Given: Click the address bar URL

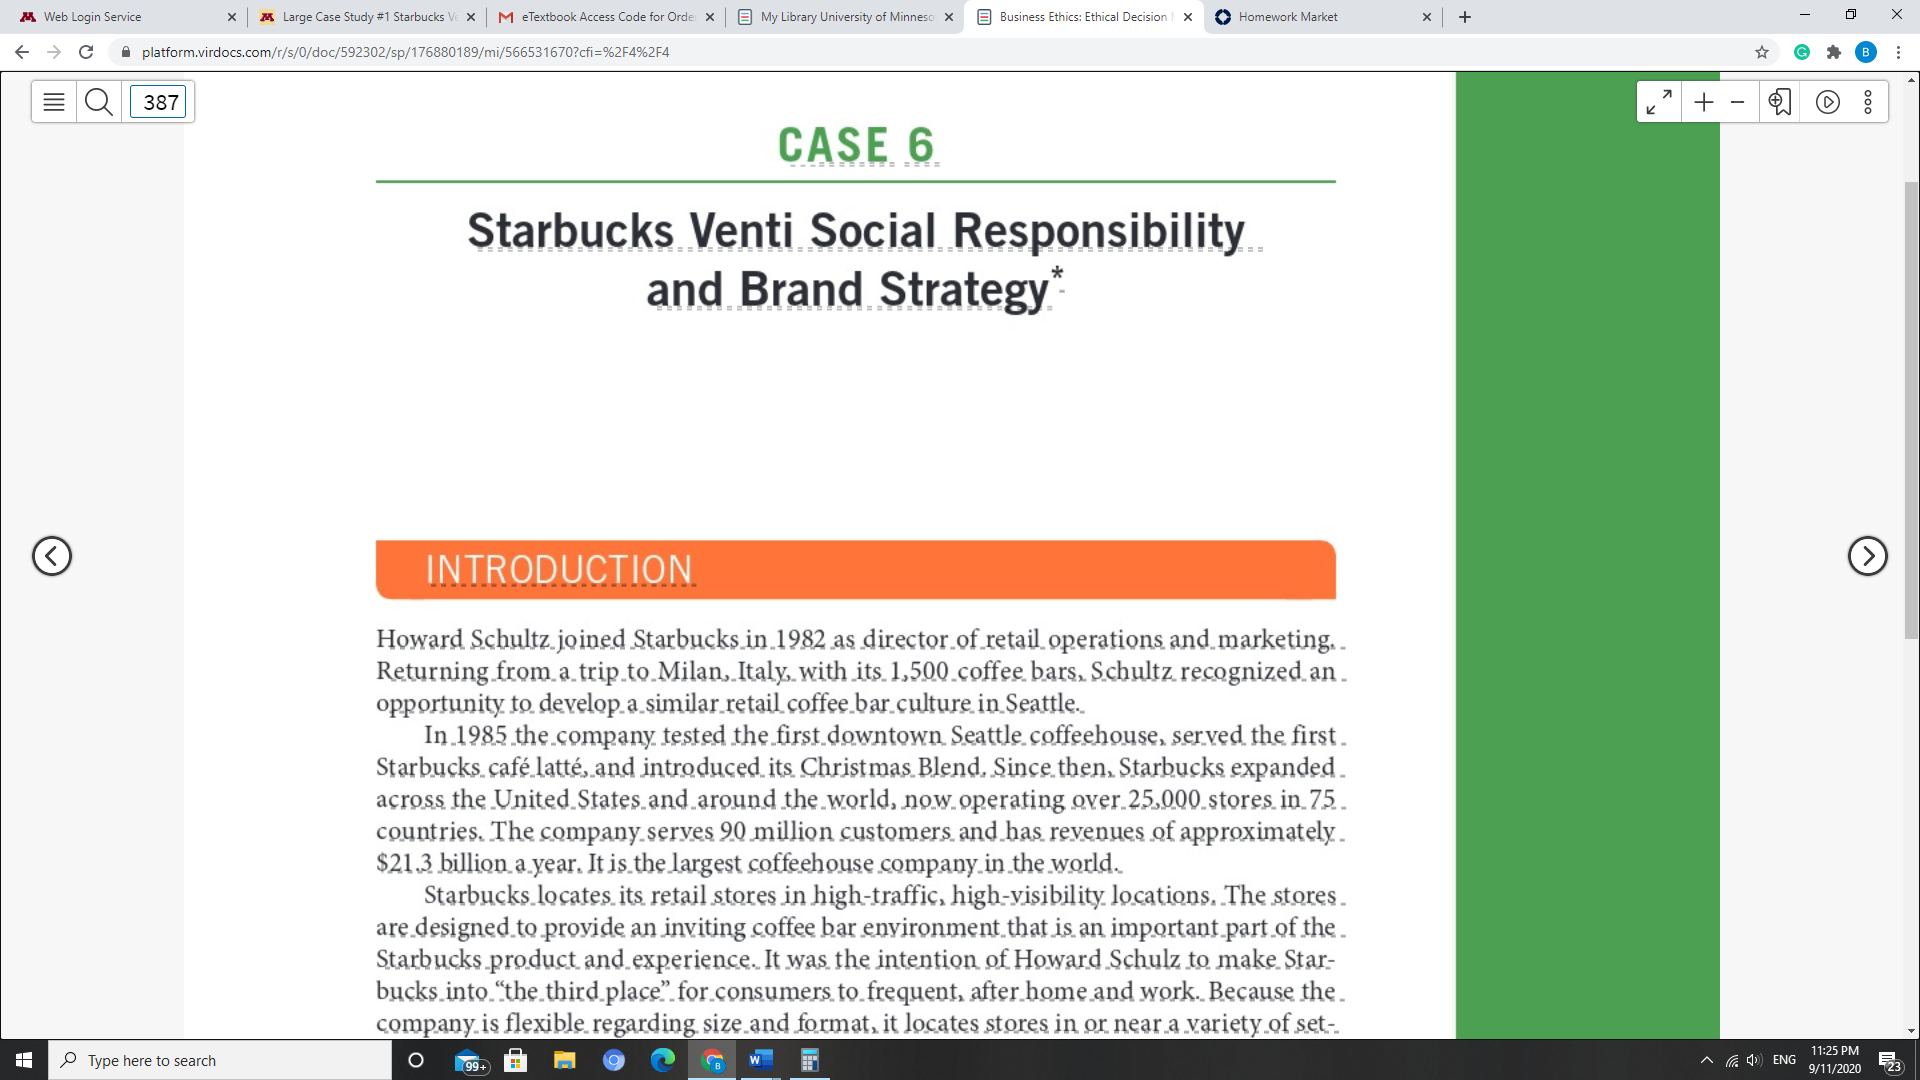Looking at the screenshot, I should coord(405,52).
